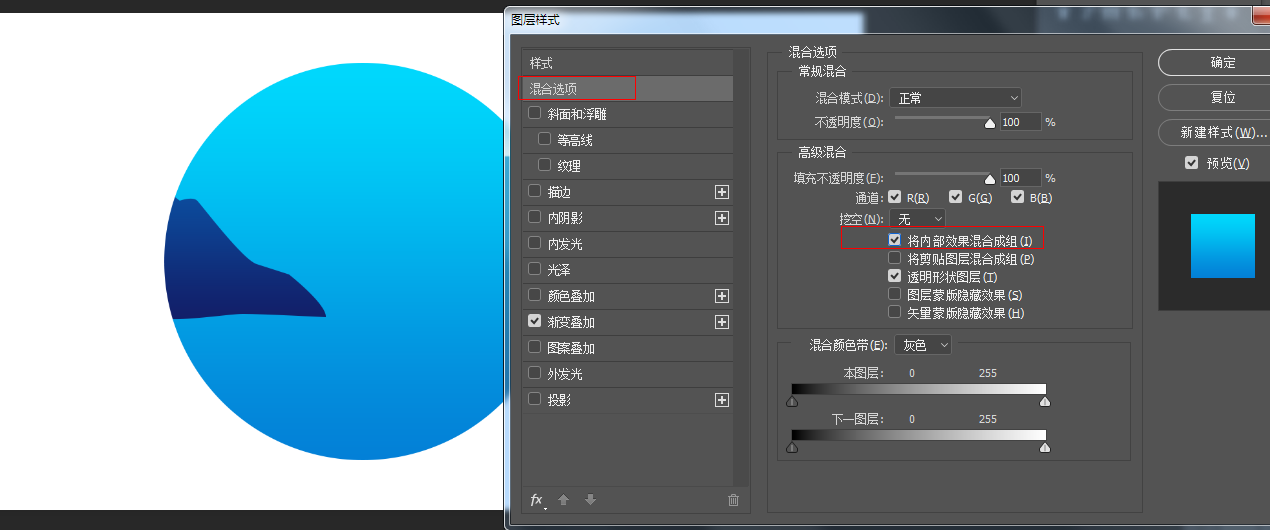Click the gradient preview thumbnail
Viewport: 1270px width, 530px height.
point(1222,246)
